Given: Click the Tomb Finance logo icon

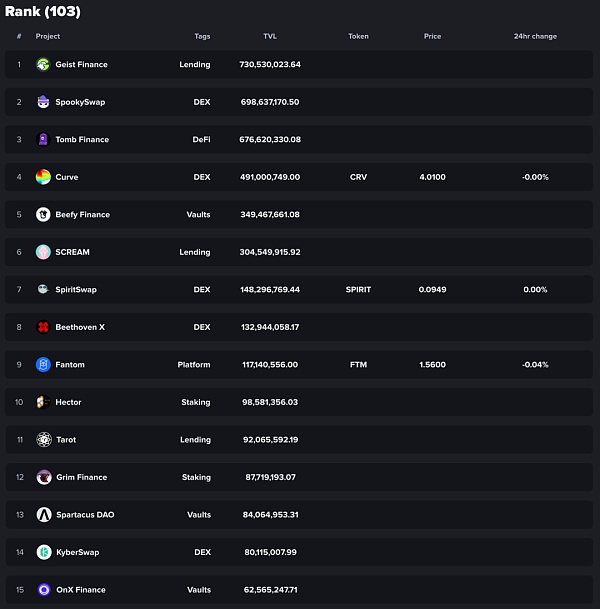Looking at the screenshot, I should pyautogui.click(x=43, y=140).
